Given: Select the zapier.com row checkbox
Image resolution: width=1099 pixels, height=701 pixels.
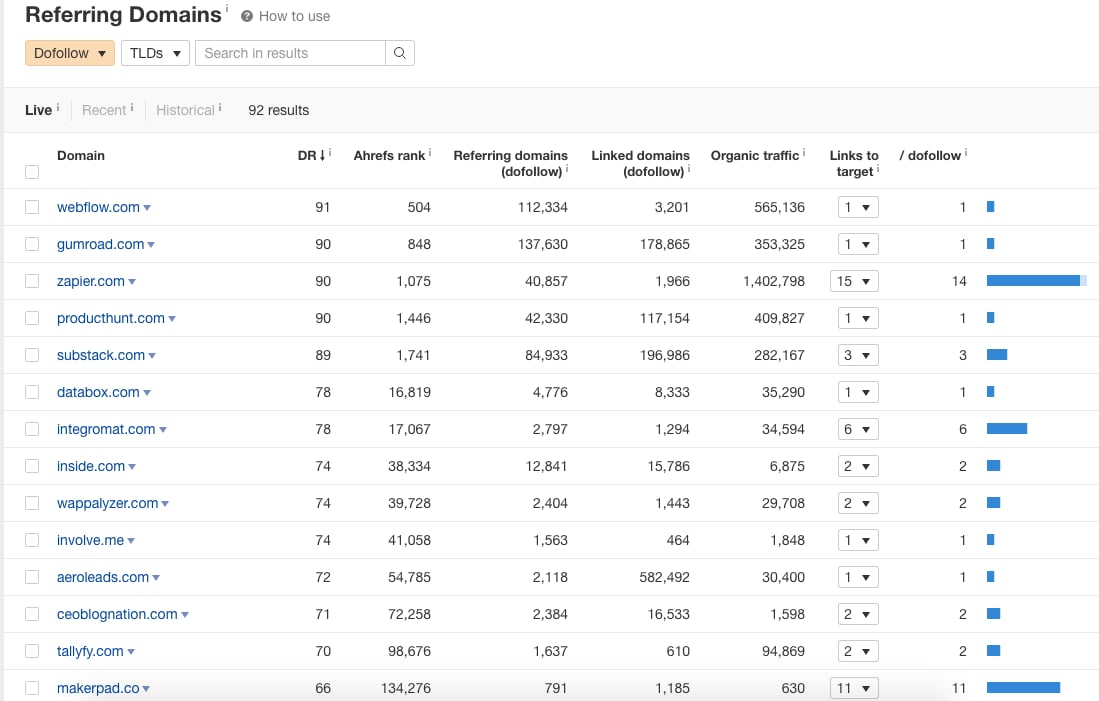Looking at the screenshot, I should point(32,281).
